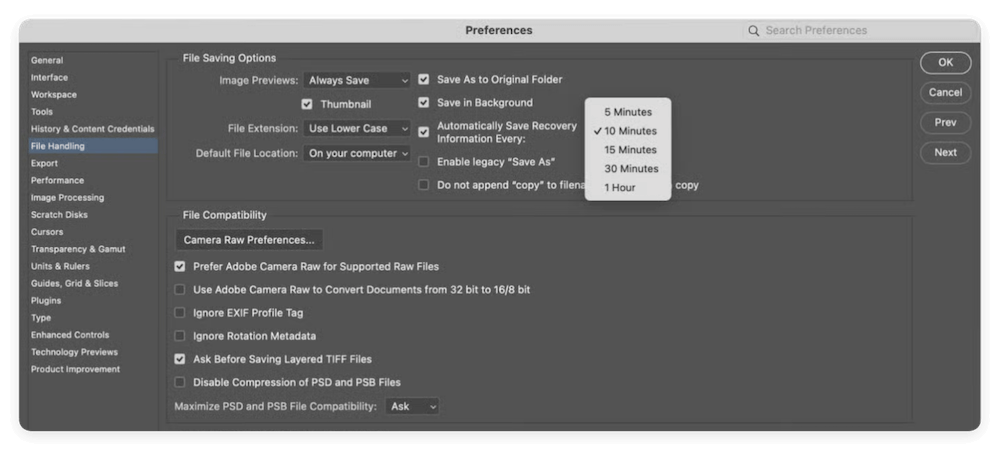Viewport: 1000px width, 450px height.
Task: Open the Interface preferences section
Action: [x=49, y=78]
